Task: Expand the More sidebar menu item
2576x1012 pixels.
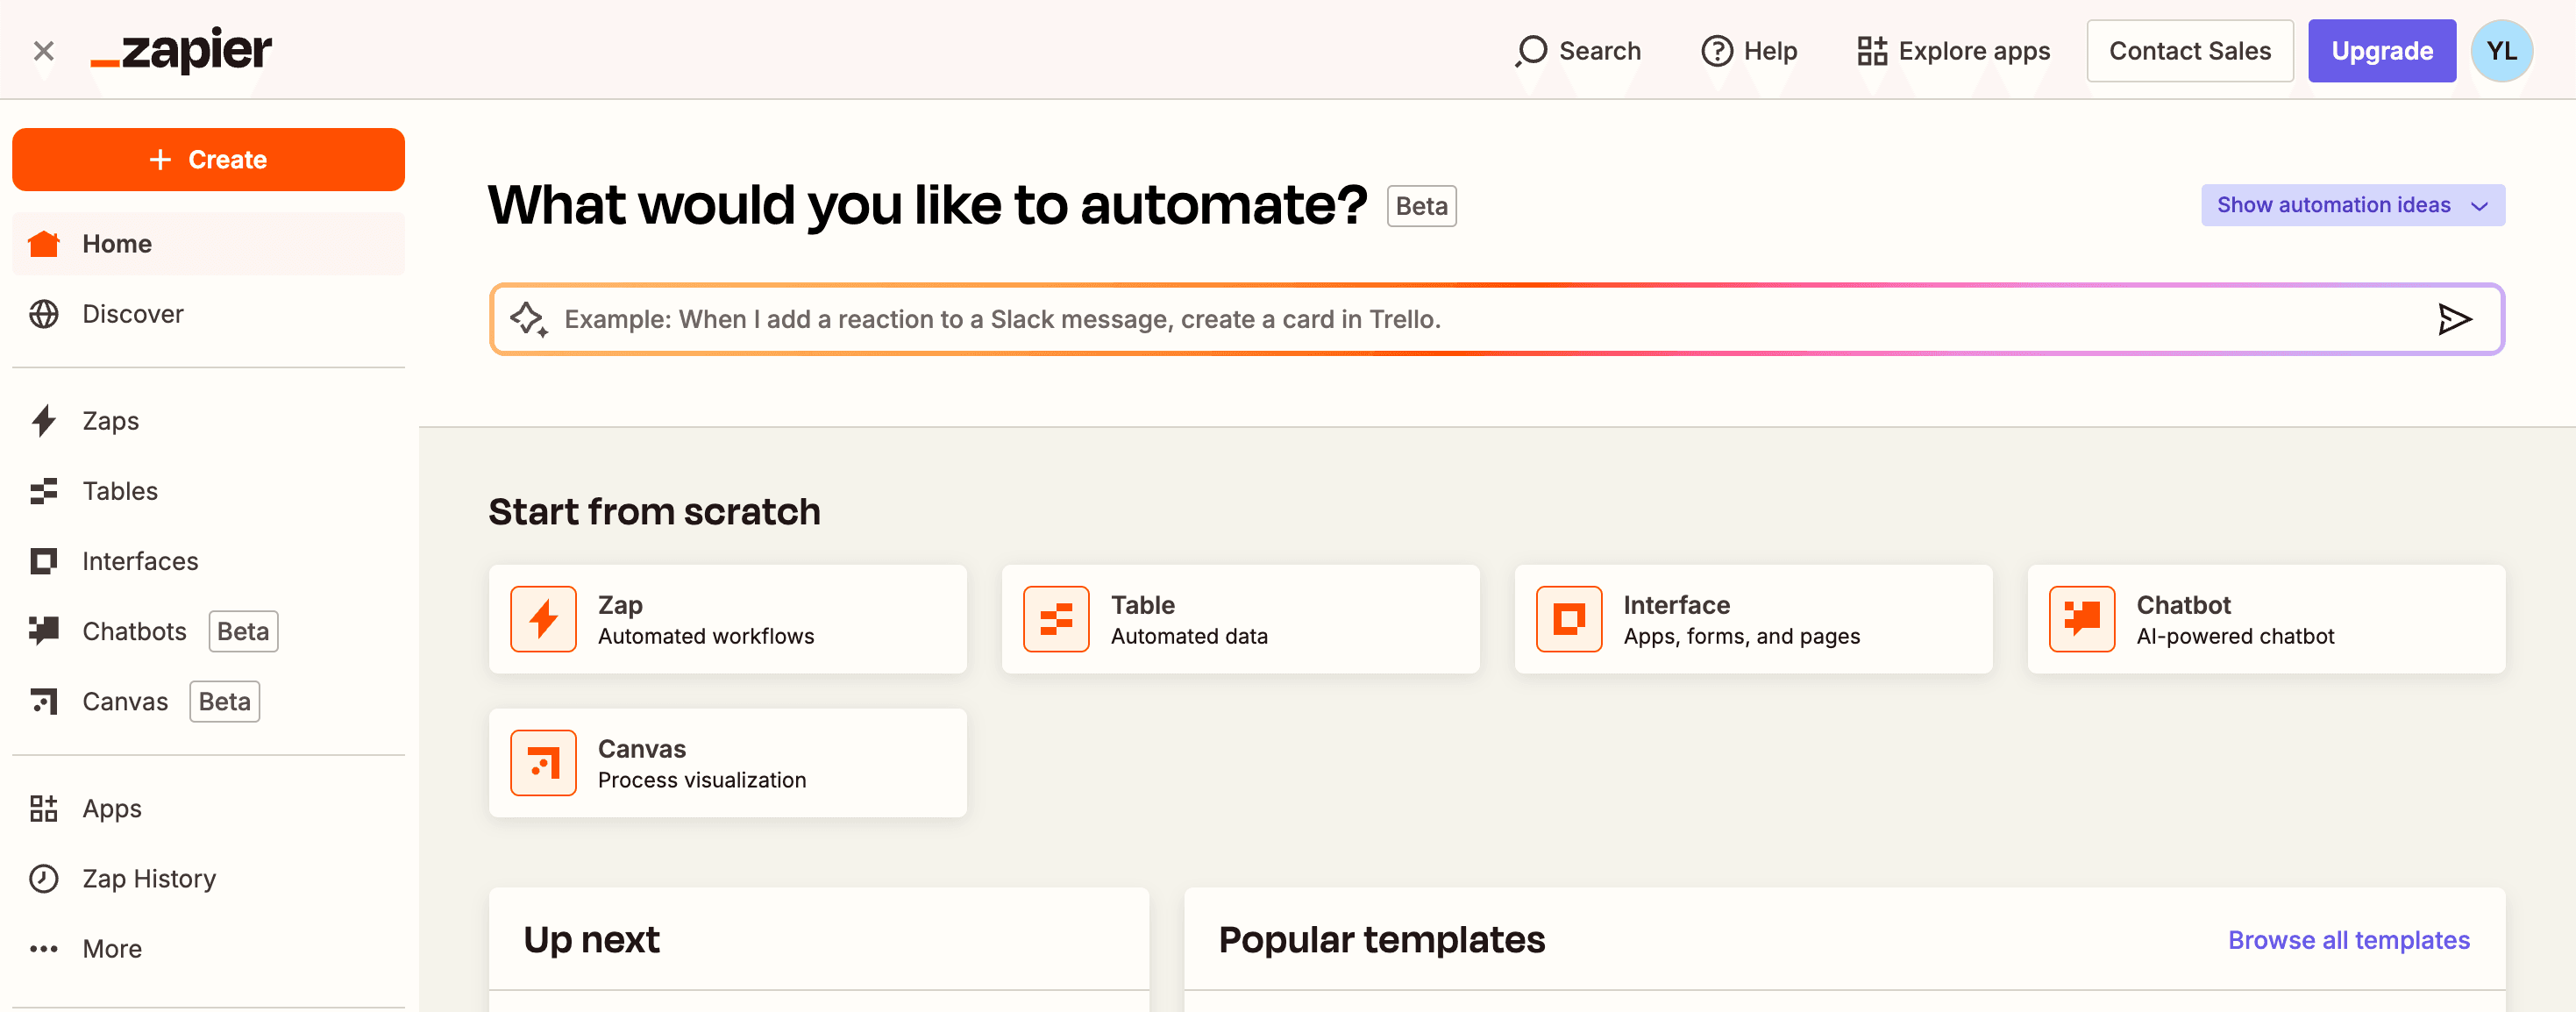Action: [x=113, y=948]
